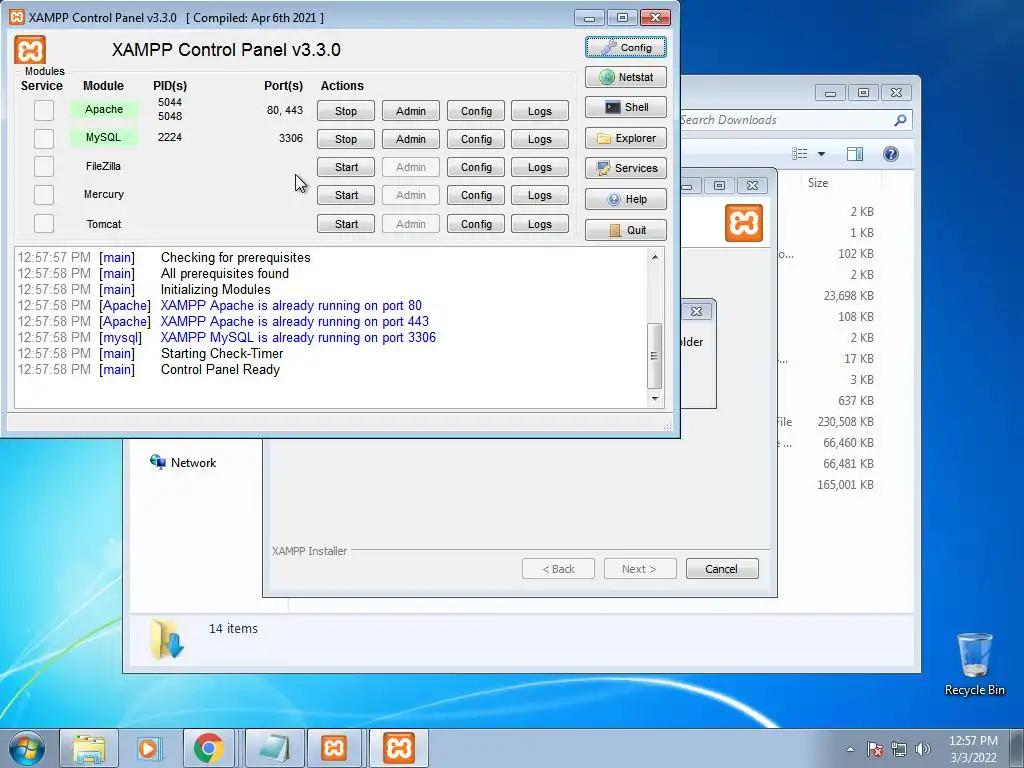Open Google Chrome from the taskbar
The height and width of the screenshot is (768, 1024).
point(208,748)
